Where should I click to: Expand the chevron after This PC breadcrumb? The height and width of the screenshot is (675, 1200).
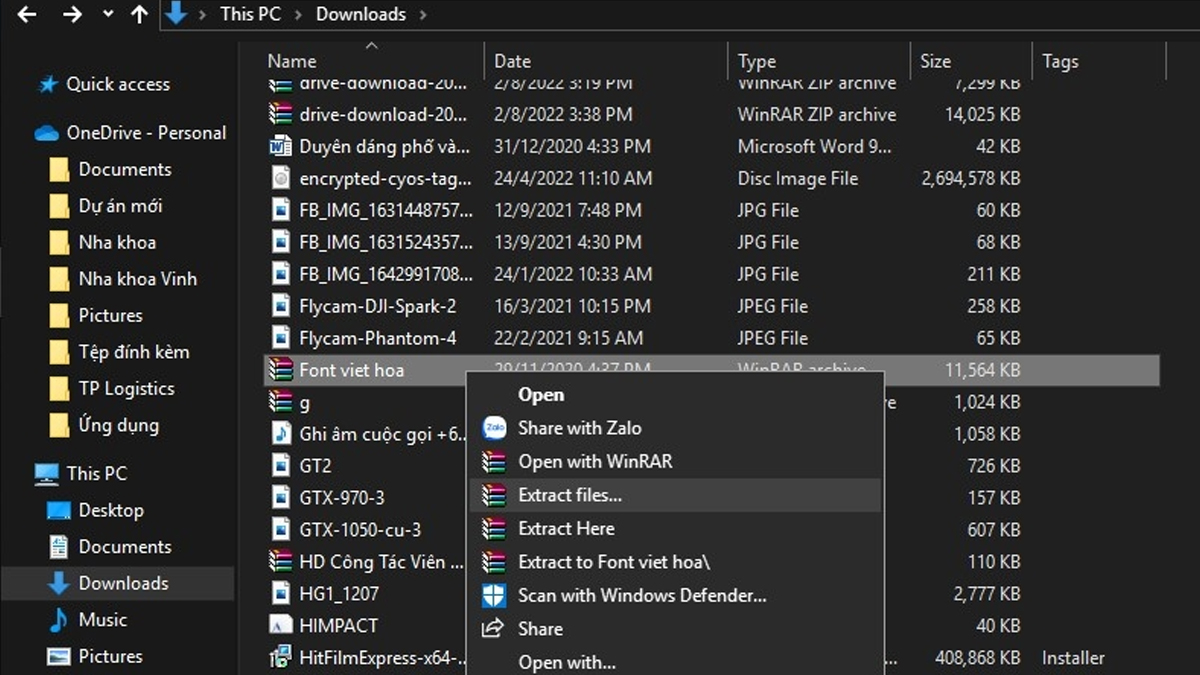click(x=298, y=14)
